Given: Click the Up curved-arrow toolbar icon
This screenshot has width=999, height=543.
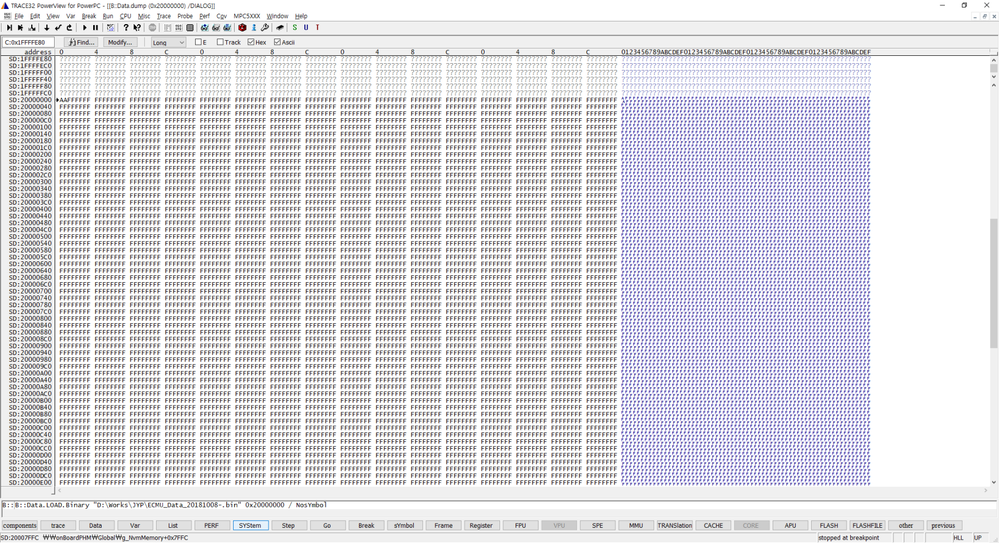Looking at the screenshot, I should [x=69, y=27].
